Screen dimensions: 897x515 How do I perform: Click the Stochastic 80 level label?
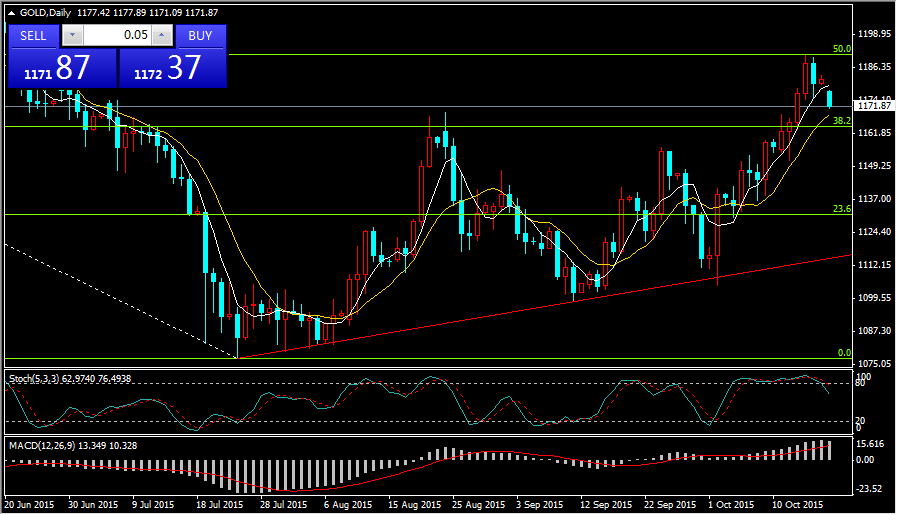click(x=860, y=383)
